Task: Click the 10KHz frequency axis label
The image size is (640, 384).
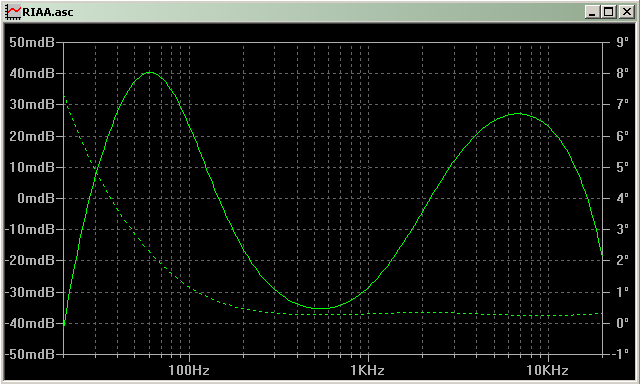Action: point(547,371)
